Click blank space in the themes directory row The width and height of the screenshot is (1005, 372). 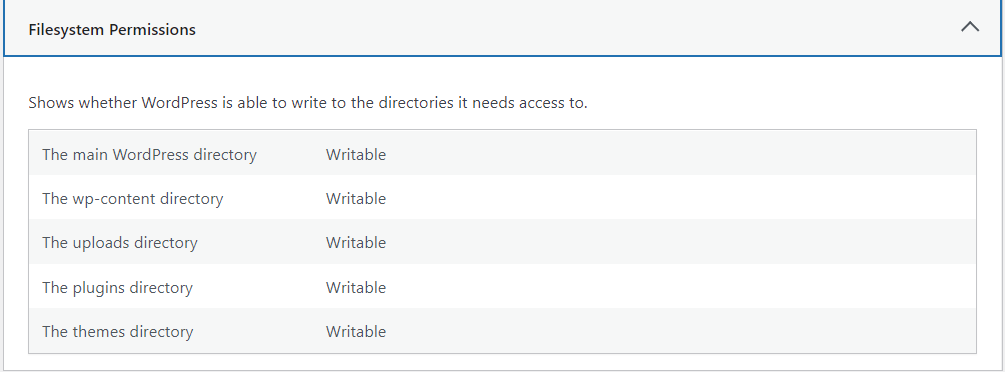tap(679, 332)
